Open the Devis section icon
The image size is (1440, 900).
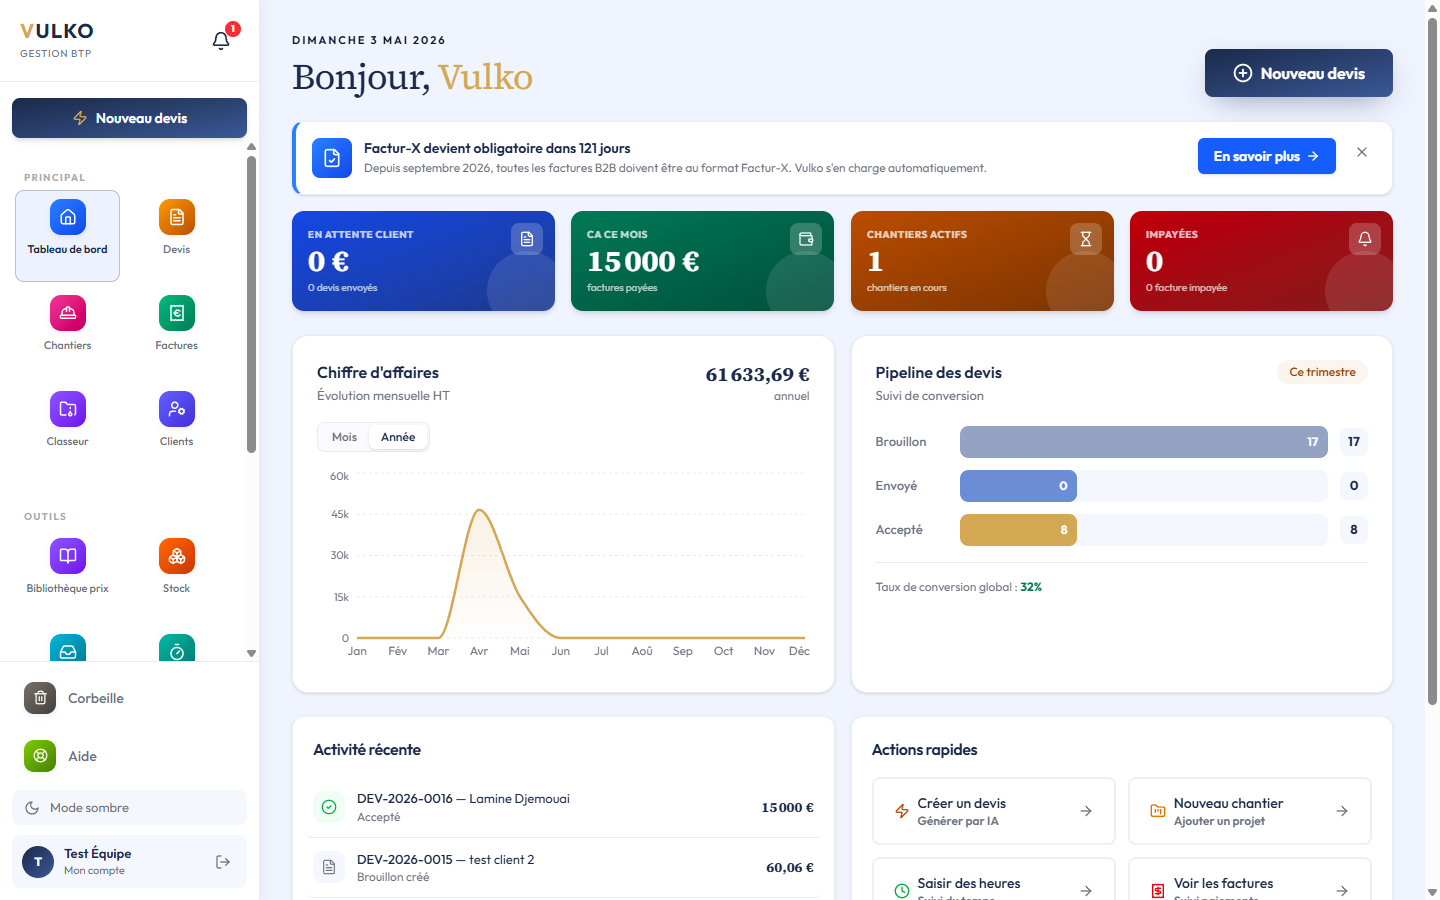[x=177, y=217]
